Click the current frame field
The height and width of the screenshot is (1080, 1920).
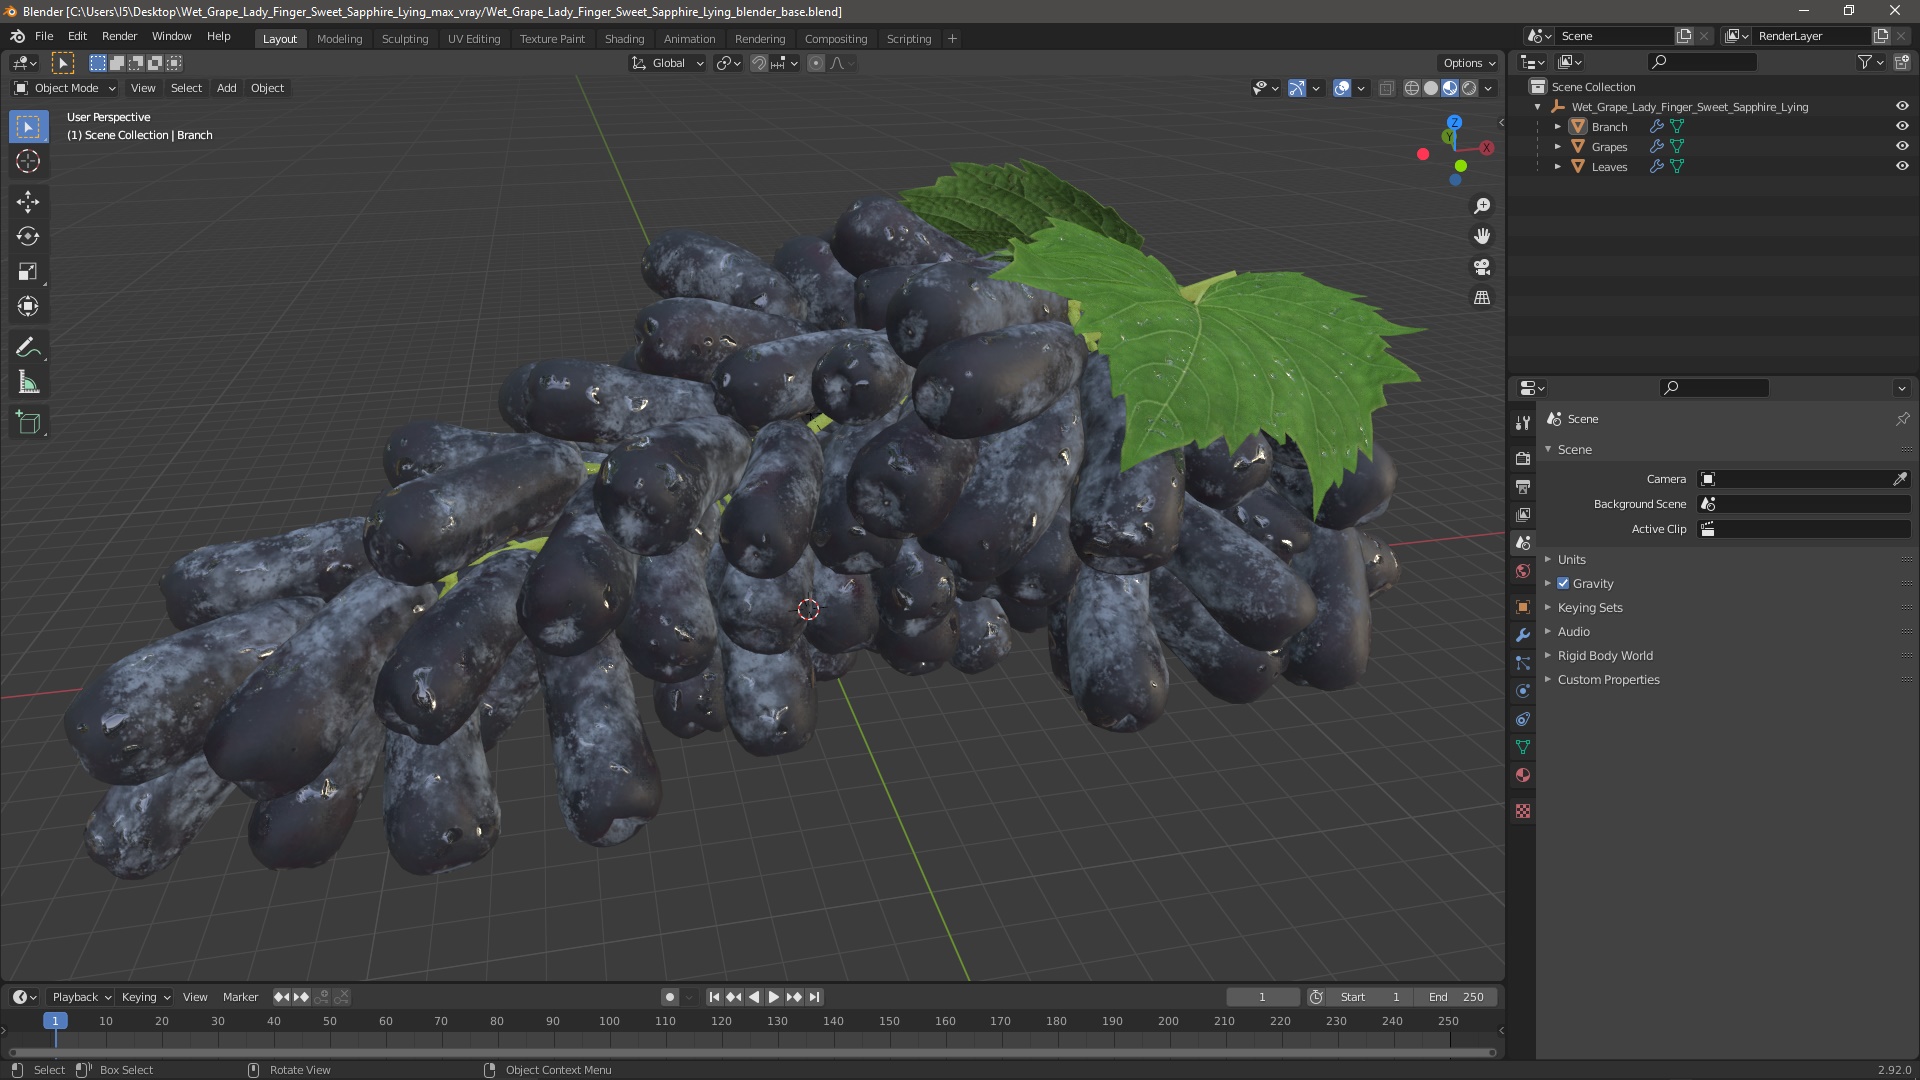[x=1263, y=997]
